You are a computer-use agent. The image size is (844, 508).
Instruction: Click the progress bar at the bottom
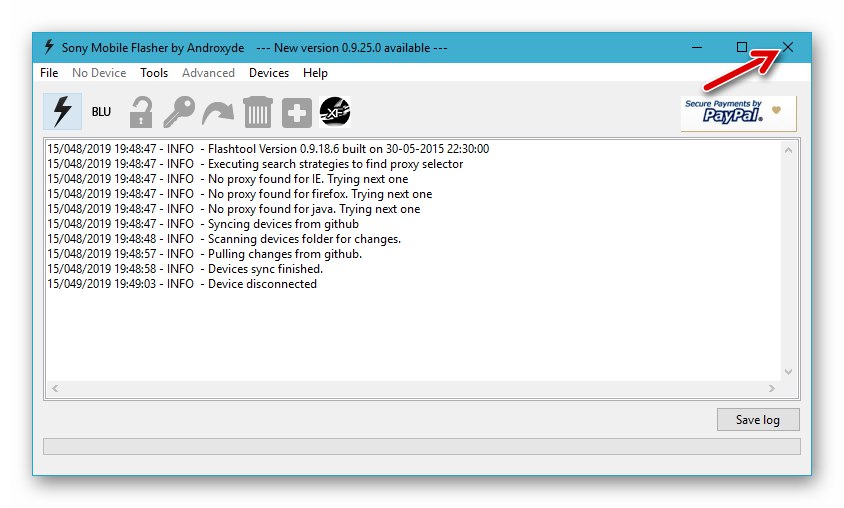coord(421,446)
